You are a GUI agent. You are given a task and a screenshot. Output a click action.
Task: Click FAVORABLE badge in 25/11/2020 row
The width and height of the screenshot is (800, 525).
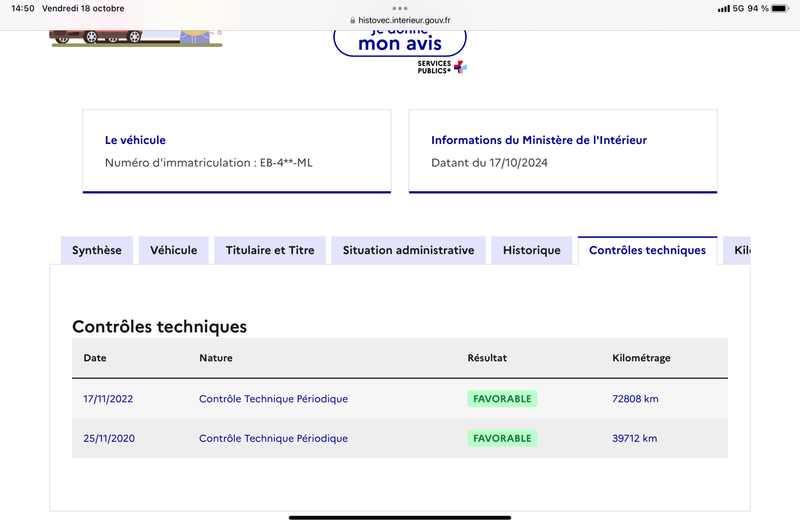tap(502, 438)
